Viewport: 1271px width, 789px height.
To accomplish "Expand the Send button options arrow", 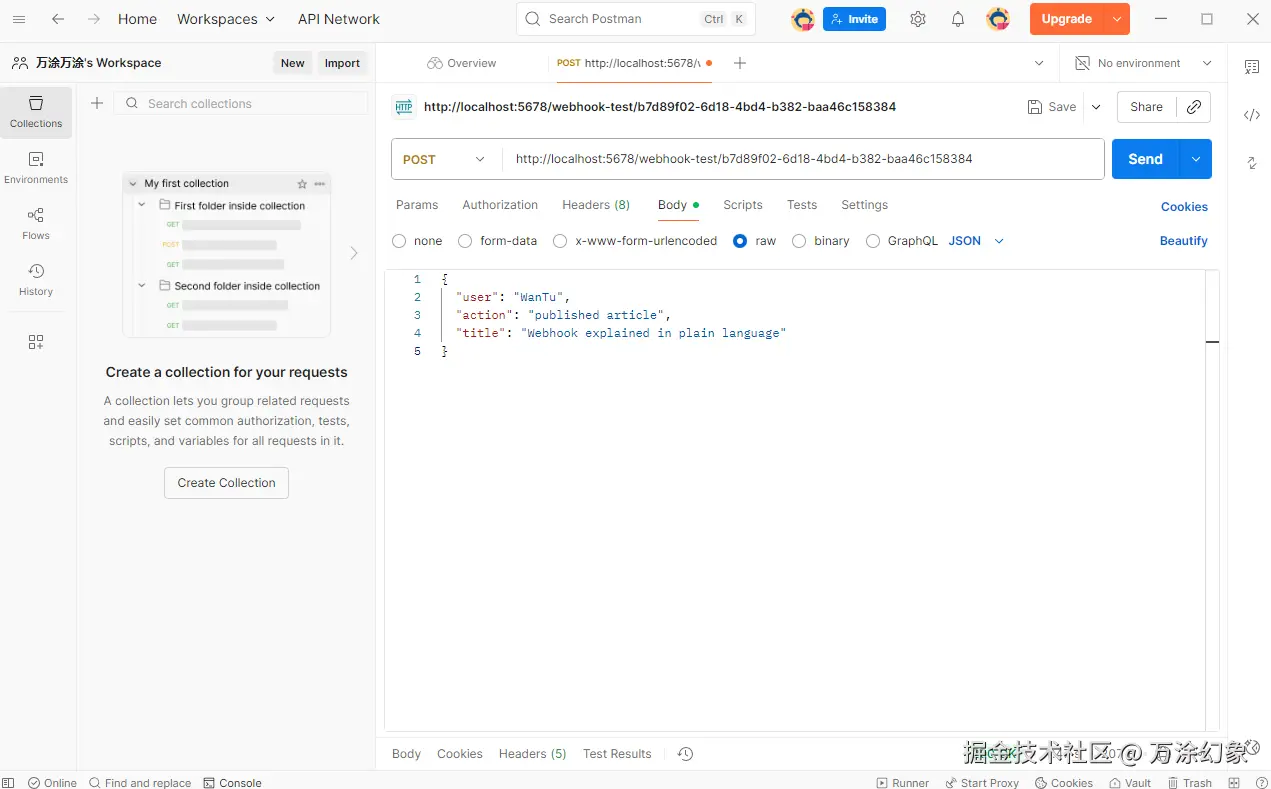I will click(x=1196, y=159).
